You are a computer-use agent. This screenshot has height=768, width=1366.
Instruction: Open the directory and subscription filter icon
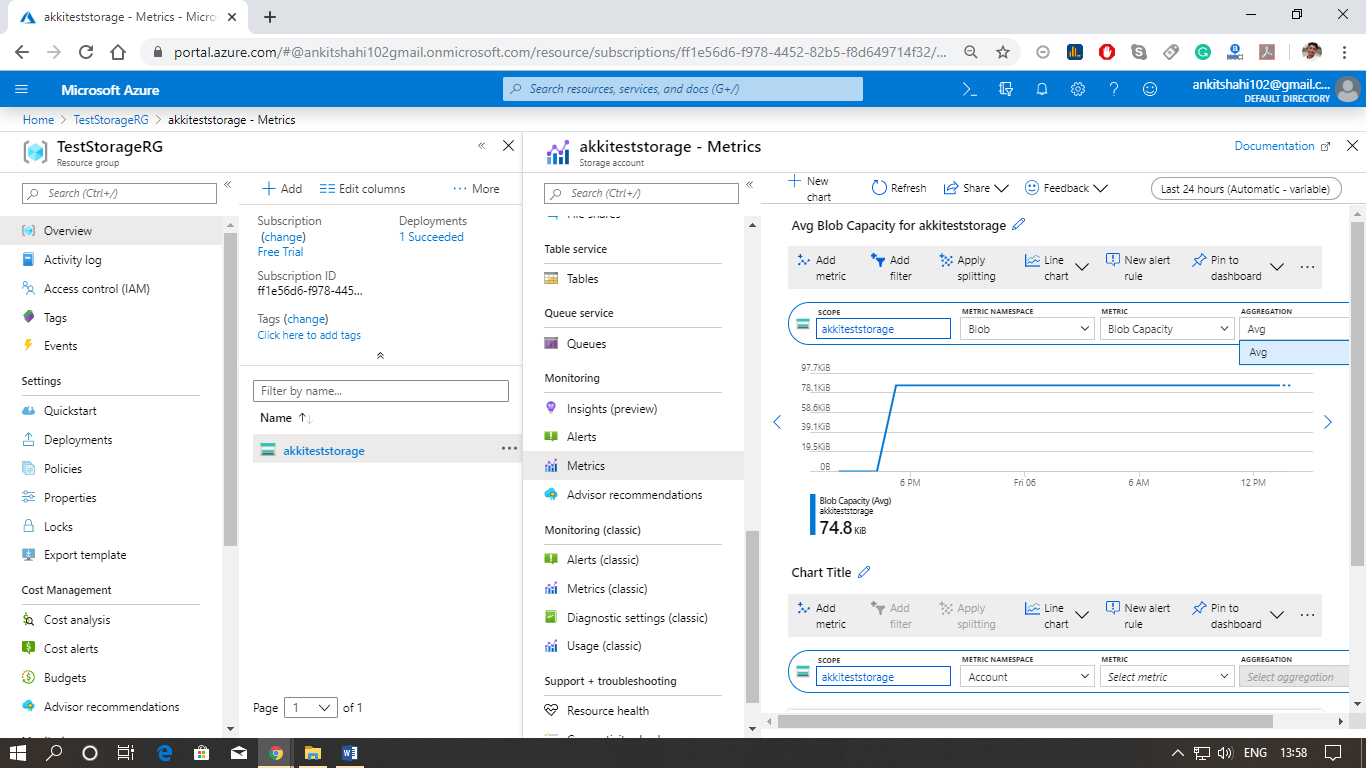pos(1005,89)
